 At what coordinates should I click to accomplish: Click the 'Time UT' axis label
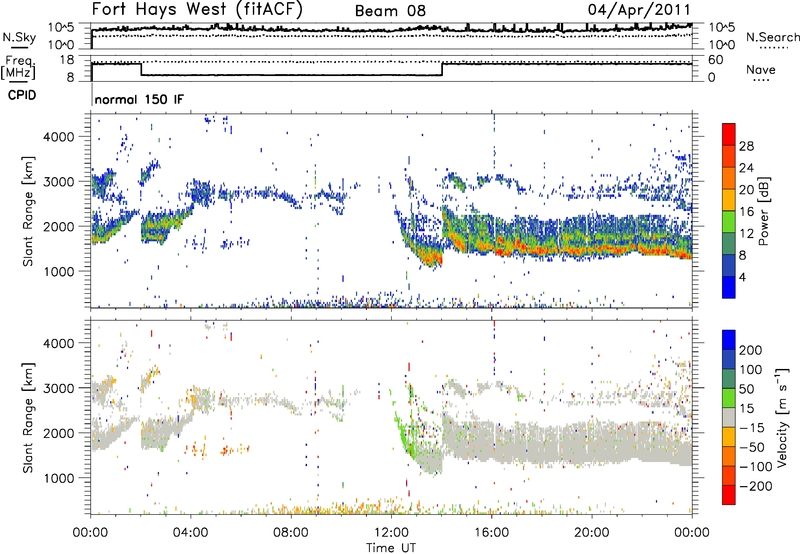click(x=391, y=548)
